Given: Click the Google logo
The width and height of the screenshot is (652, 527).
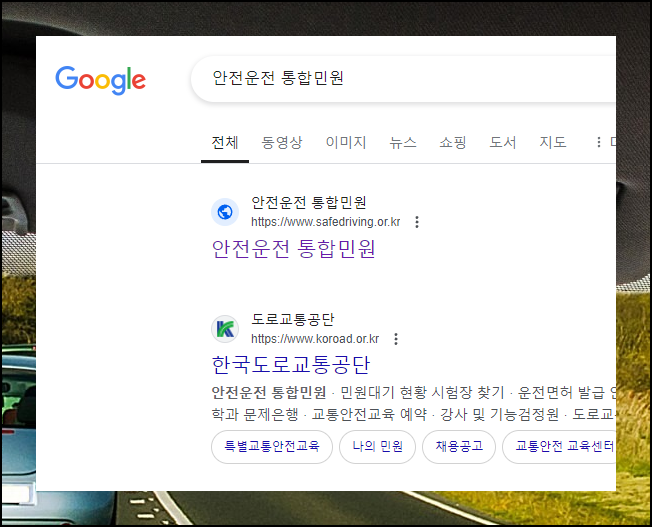Looking at the screenshot, I should click(x=101, y=79).
